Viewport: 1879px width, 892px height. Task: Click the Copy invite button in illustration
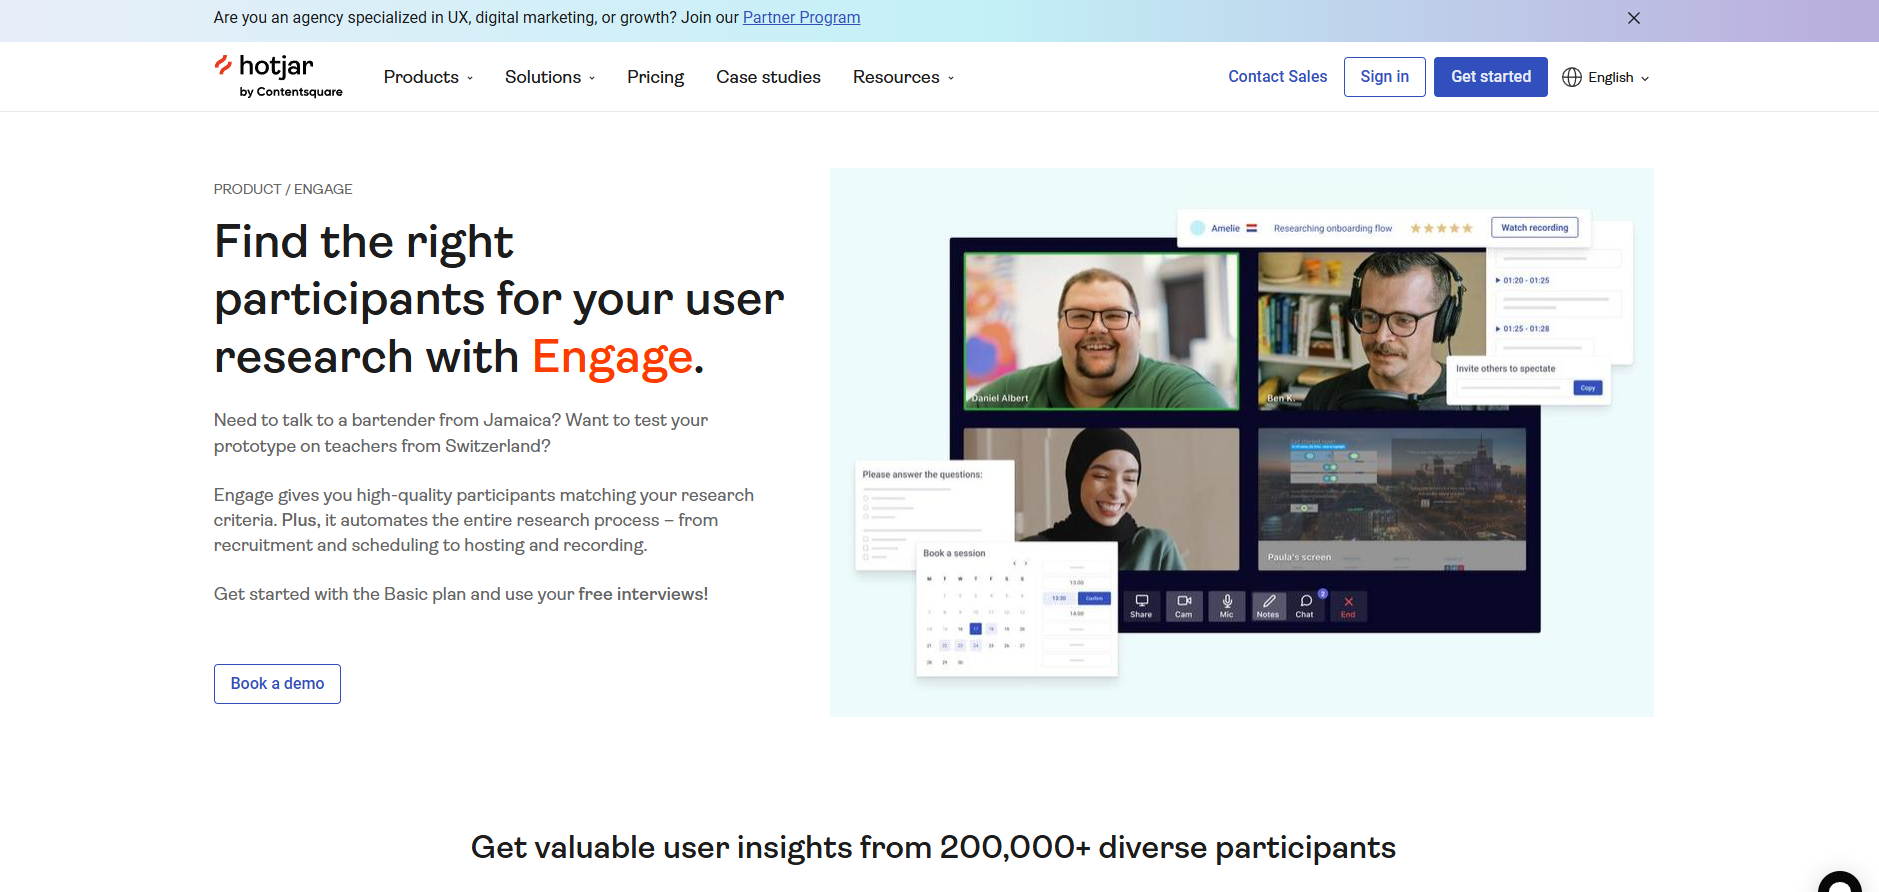1588,388
